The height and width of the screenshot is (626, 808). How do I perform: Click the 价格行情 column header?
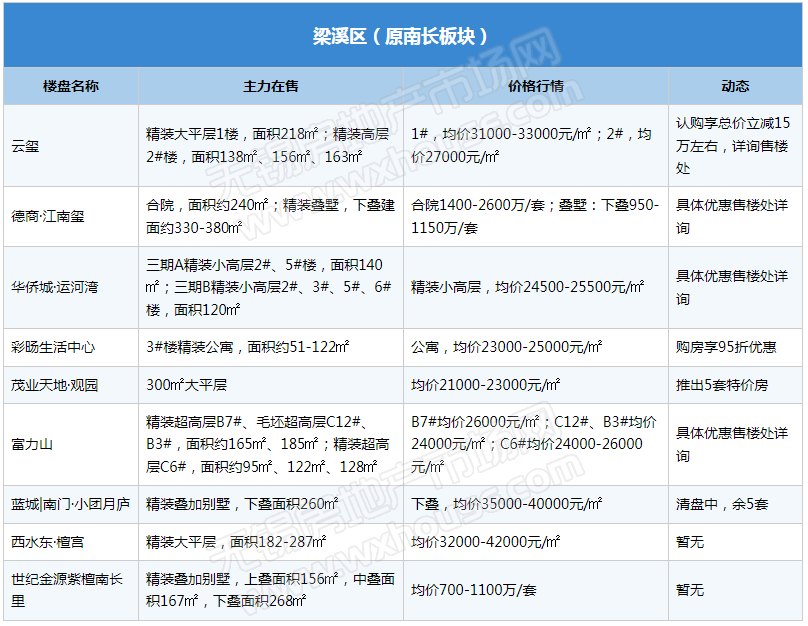coord(536,86)
